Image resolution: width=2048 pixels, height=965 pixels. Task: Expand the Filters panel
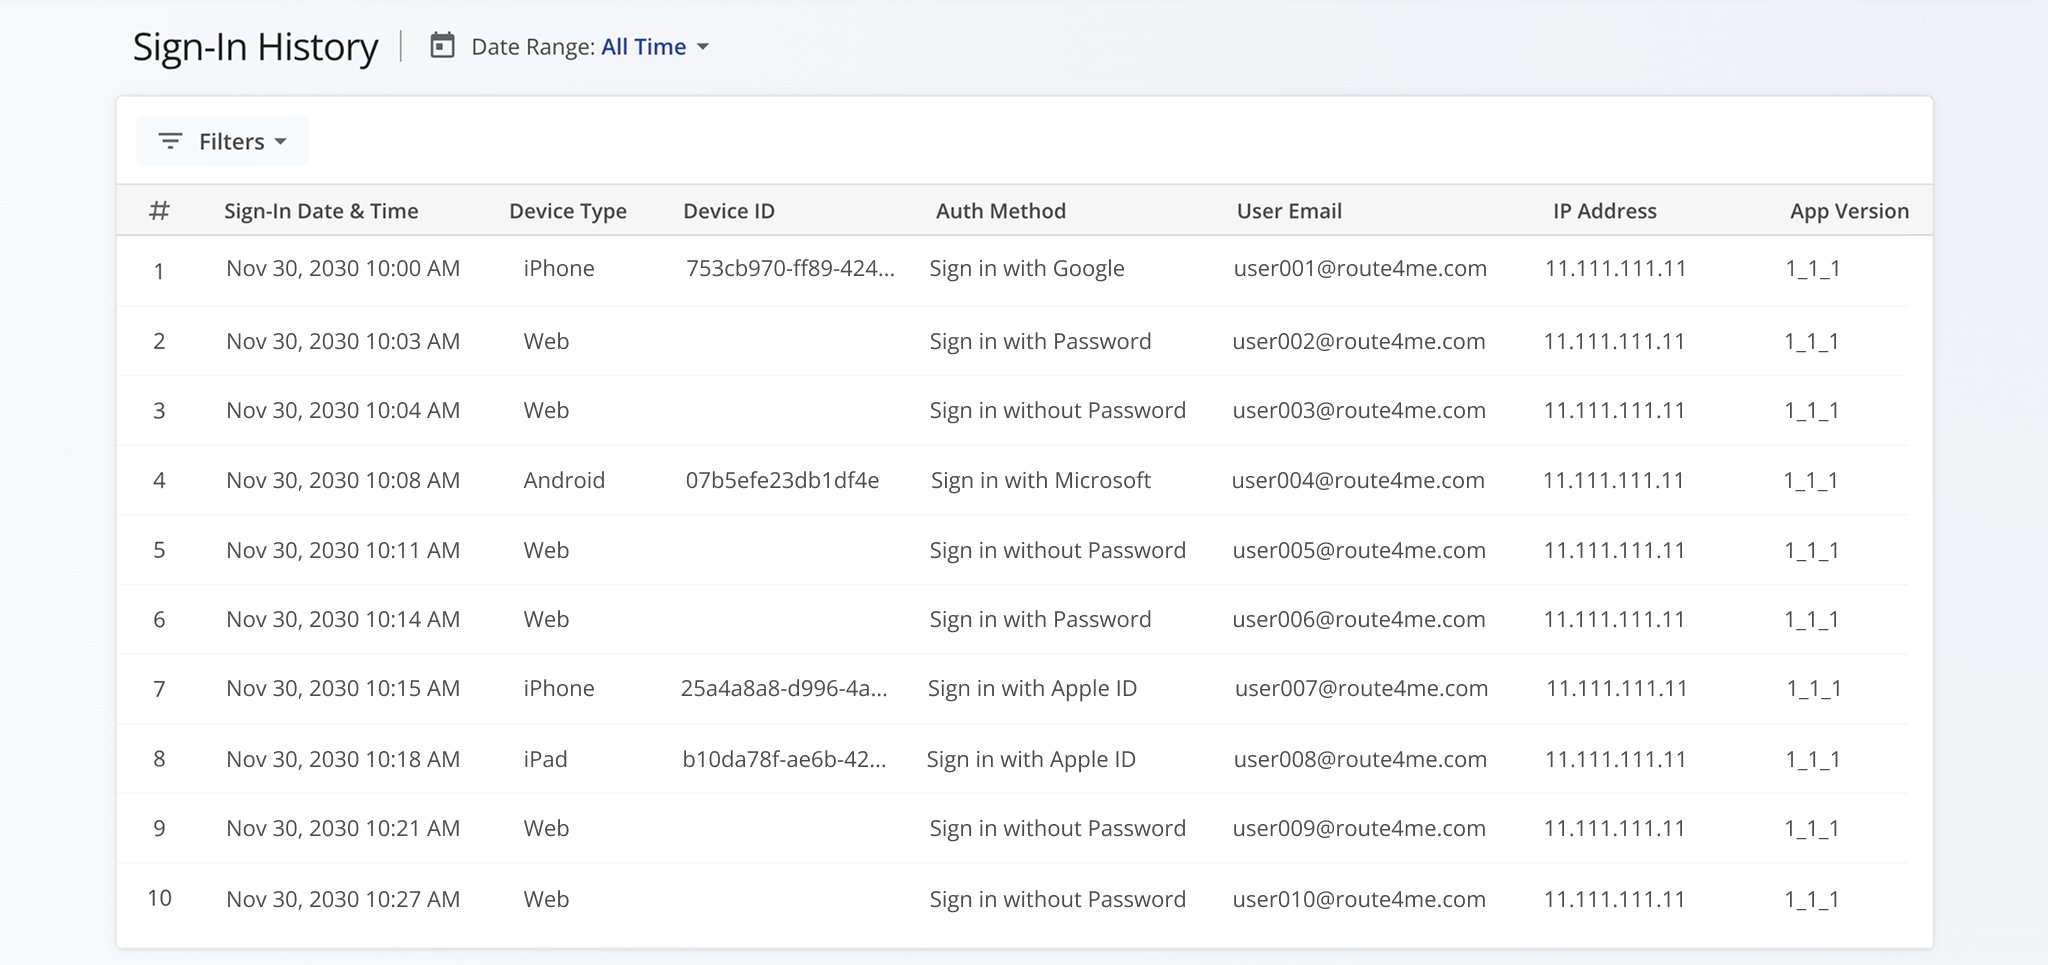222,141
